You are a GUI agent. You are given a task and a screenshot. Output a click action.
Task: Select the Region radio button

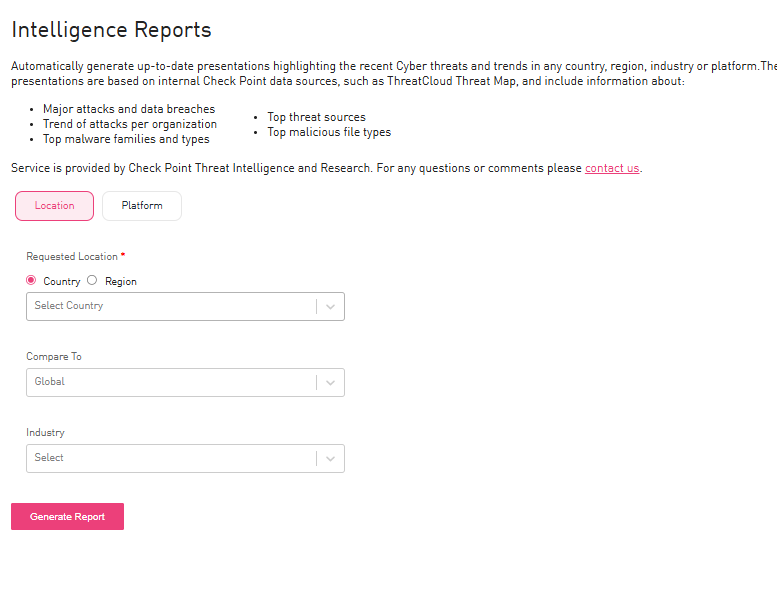[92, 281]
